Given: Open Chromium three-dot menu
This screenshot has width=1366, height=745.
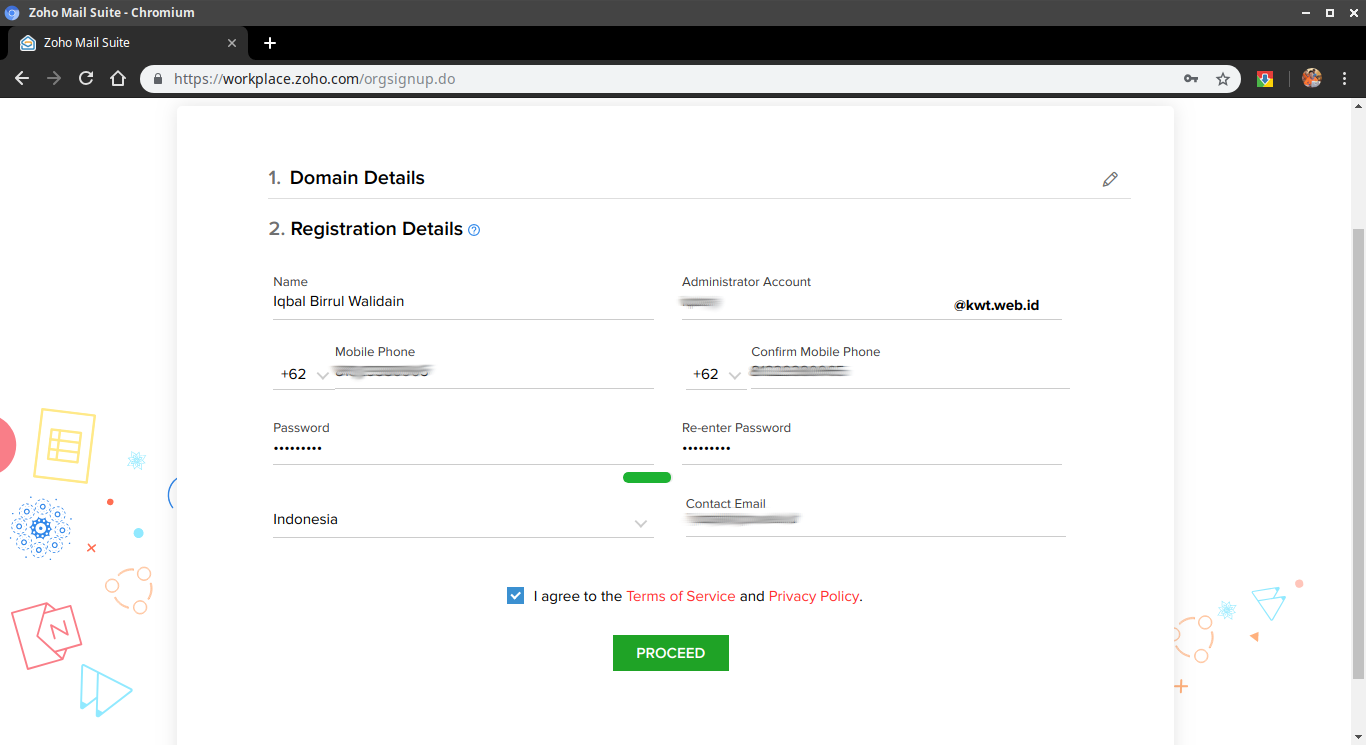Looking at the screenshot, I should pos(1344,78).
